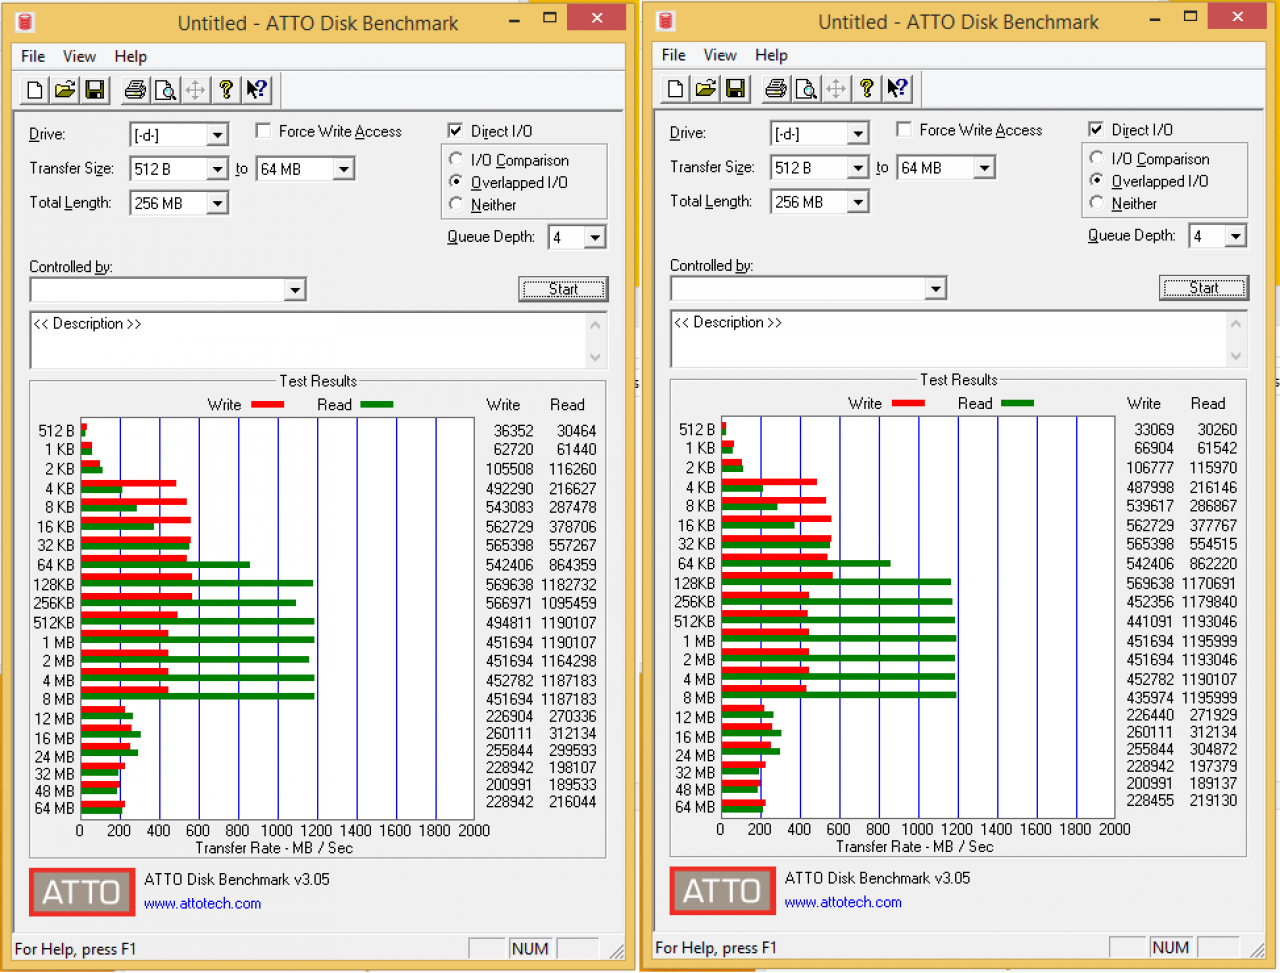Viewport: 1280px width, 973px height.
Task: Open Help menu in left window
Action: tap(131, 56)
